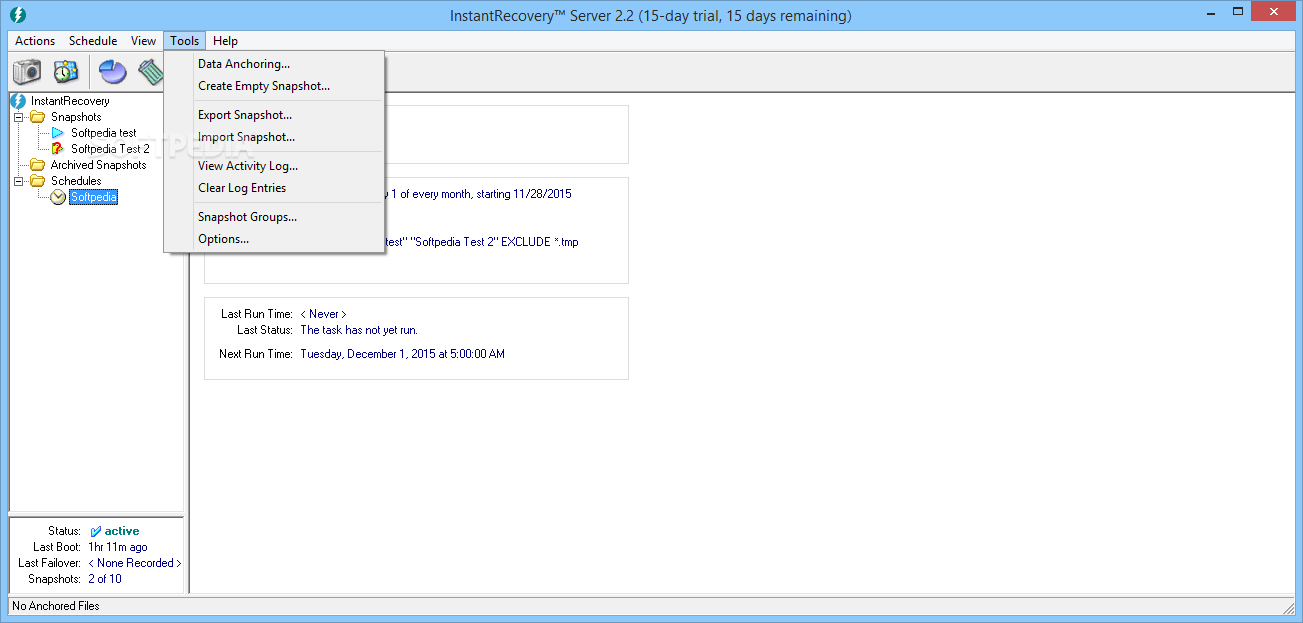The height and width of the screenshot is (623, 1303).
Task: Select Import Snapshot menu entry
Action: click(x=275, y=137)
